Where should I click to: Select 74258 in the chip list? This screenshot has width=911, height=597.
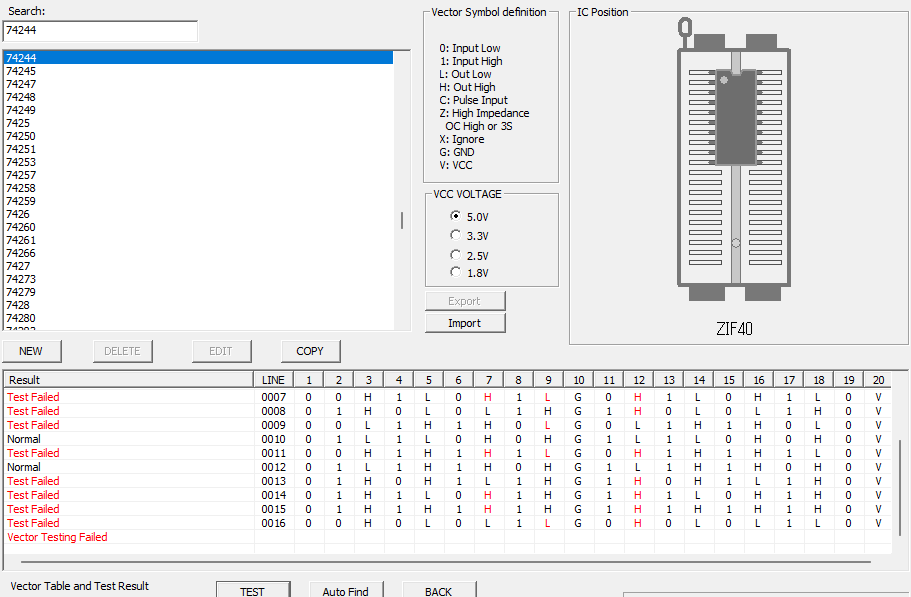pos(198,188)
